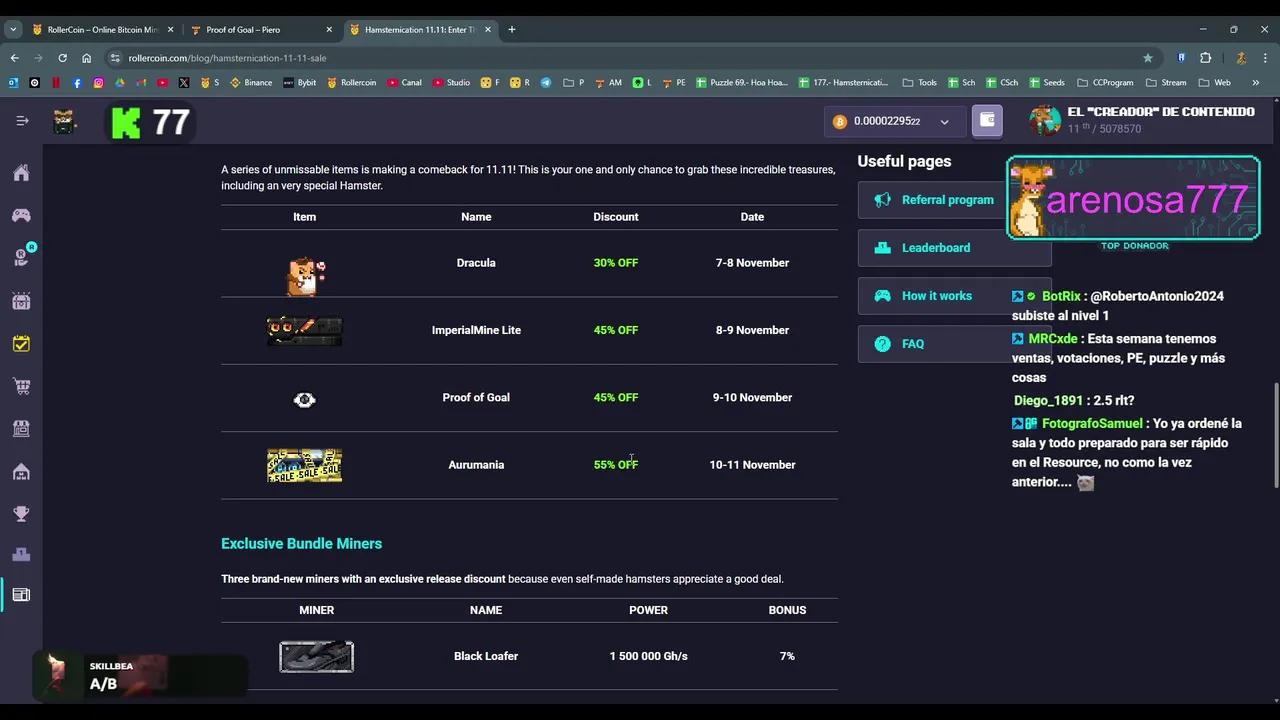This screenshot has width=1280, height=720.
Task: Bookmark this page with the star icon
Action: [x=1147, y=58]
